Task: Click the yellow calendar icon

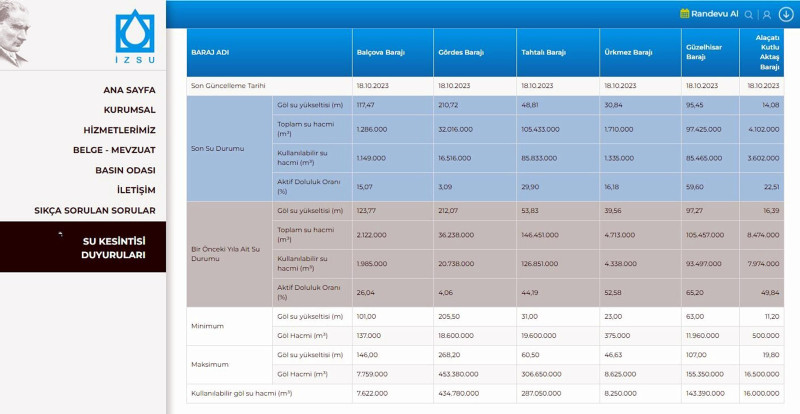Action: 685,14
